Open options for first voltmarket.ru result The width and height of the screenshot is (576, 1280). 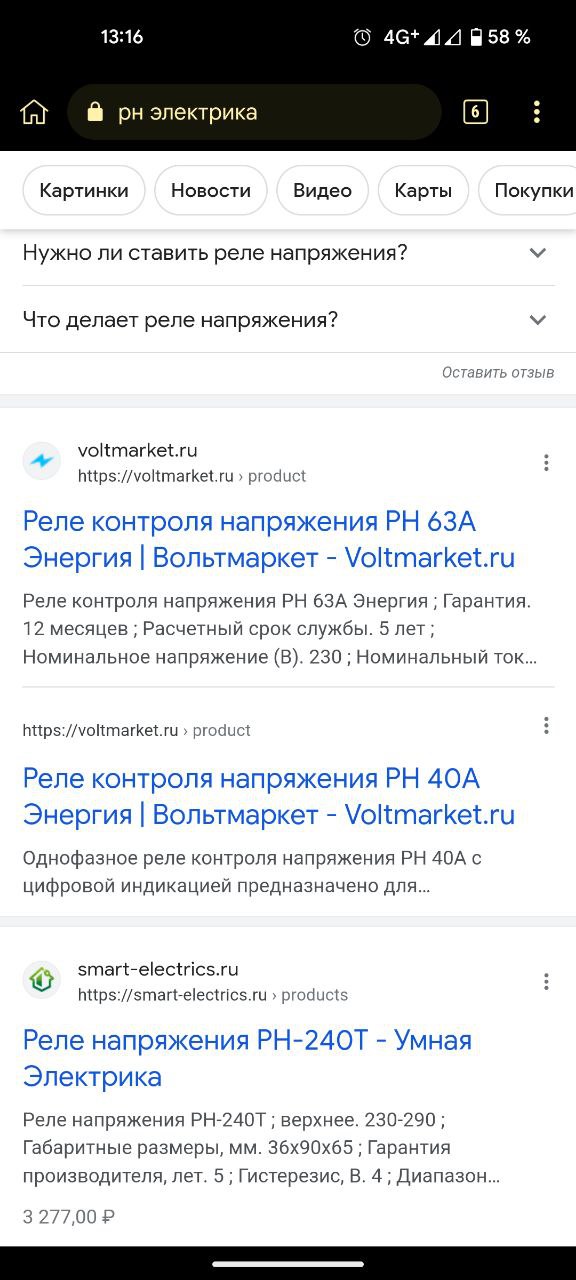pos(546,462)
